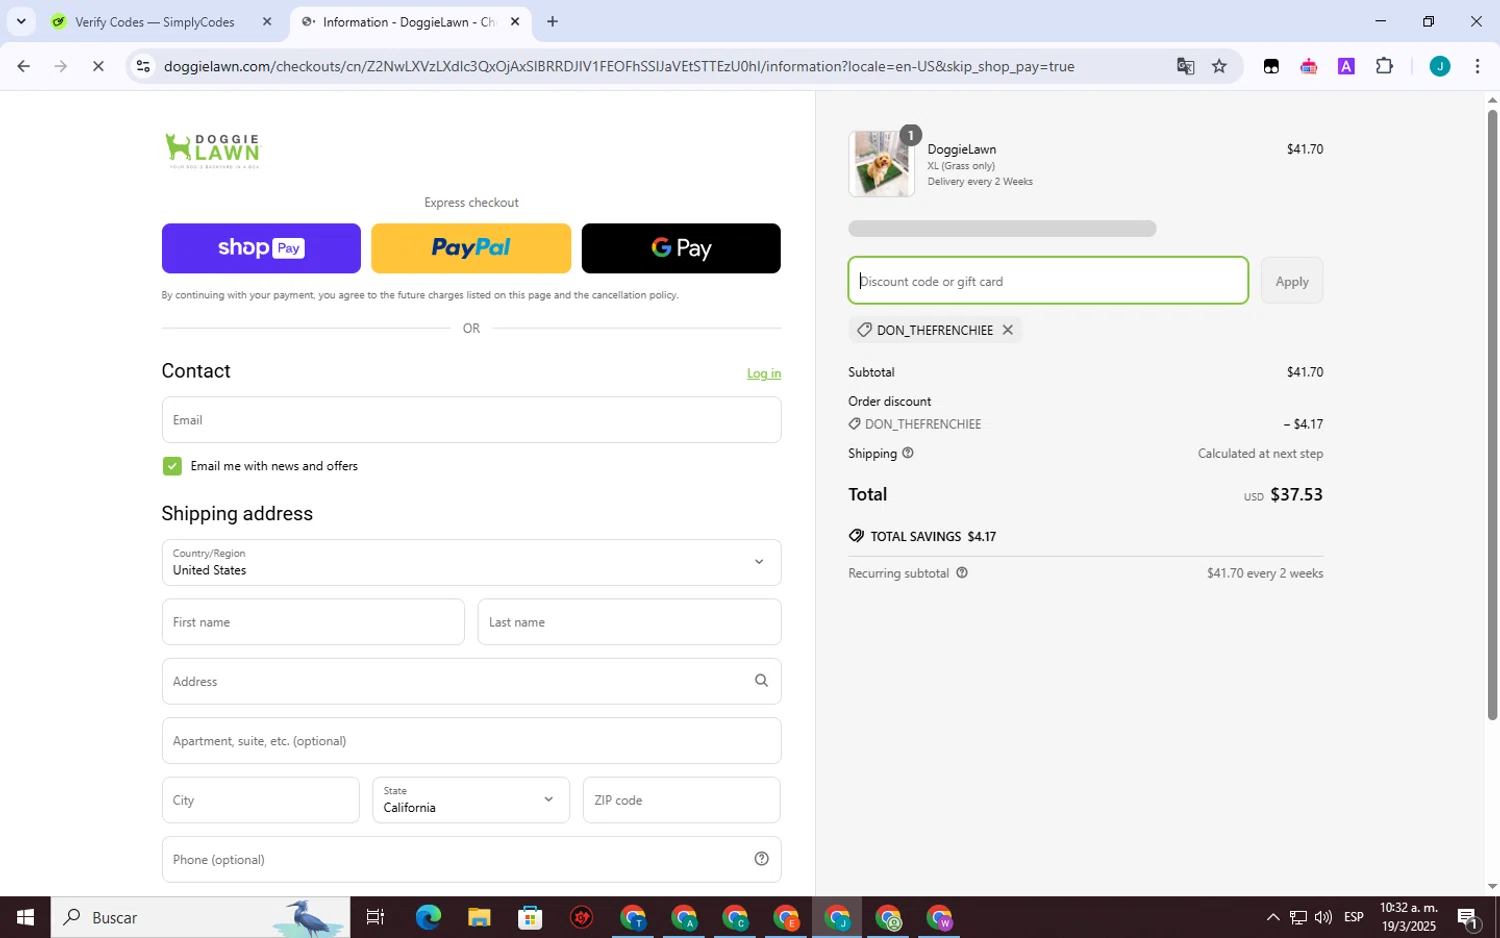
Task: Open the purple A extension icon
Action: tap(1346, 67)
